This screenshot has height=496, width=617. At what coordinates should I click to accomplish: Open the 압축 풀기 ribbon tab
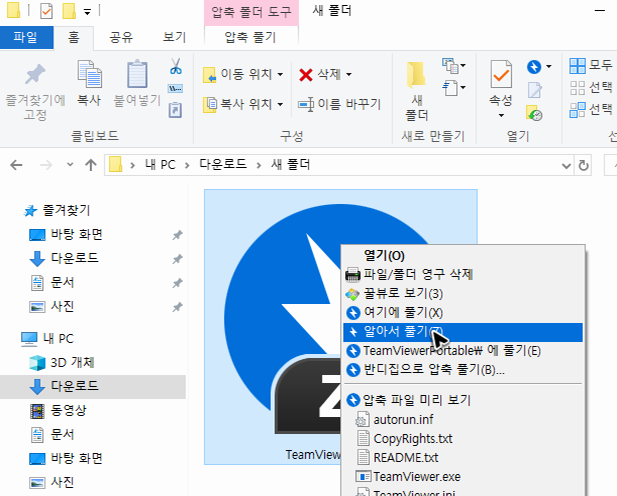pyautogui.click(x=251, y=37)
